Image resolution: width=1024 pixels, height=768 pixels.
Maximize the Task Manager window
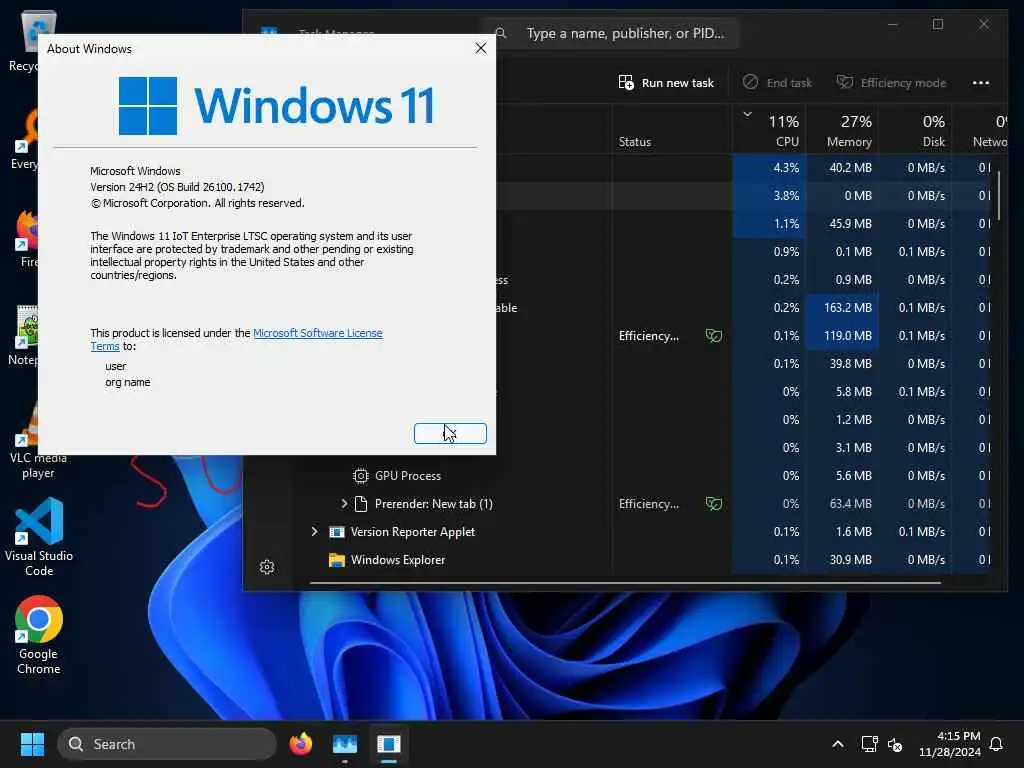(938, 24)
